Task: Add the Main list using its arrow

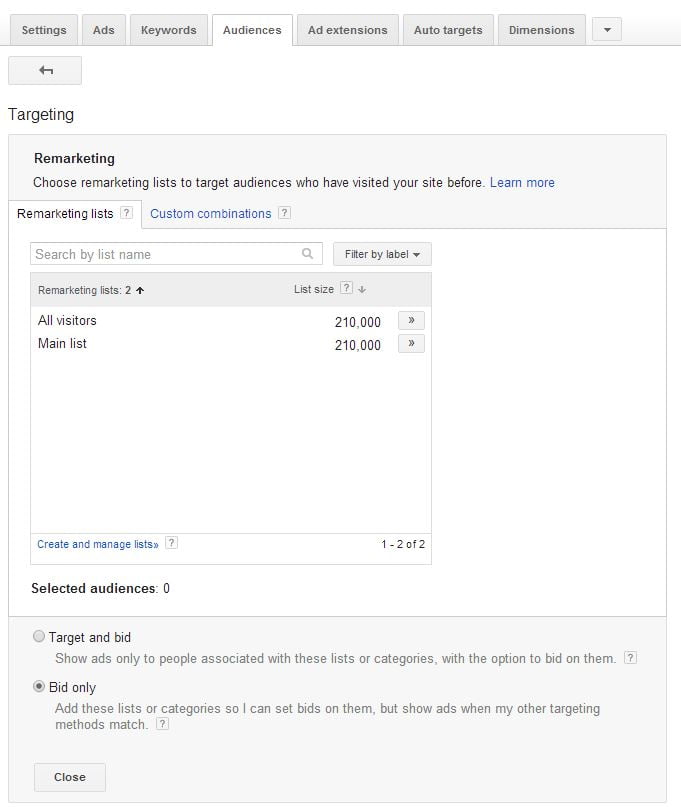Action: 411,344
